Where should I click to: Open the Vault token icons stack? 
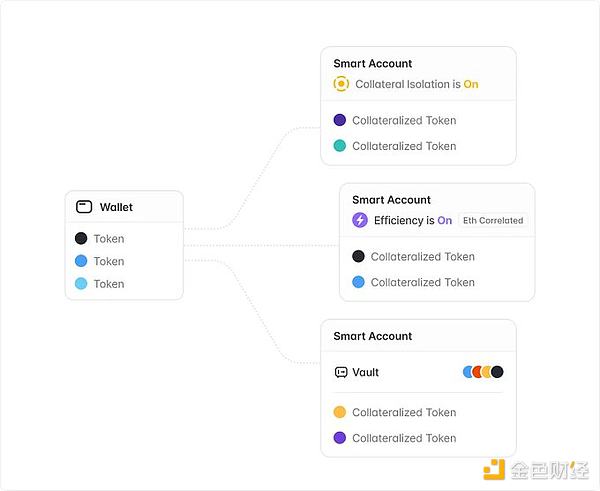click(x=483, y=372)
